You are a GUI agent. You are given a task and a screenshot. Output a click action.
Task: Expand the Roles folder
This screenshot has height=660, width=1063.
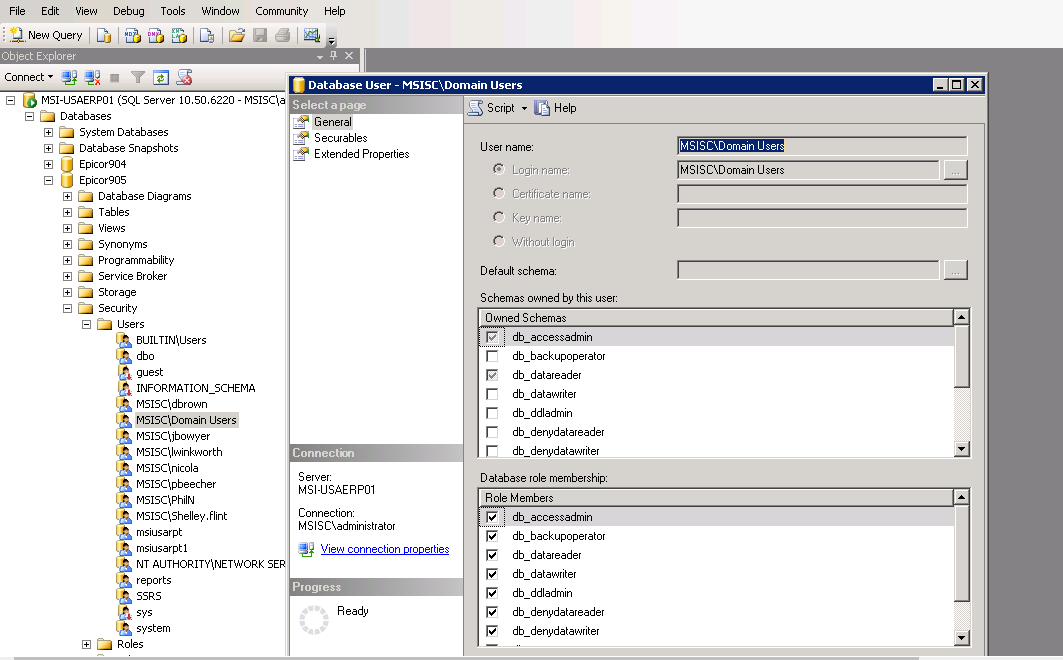point(86,644)
